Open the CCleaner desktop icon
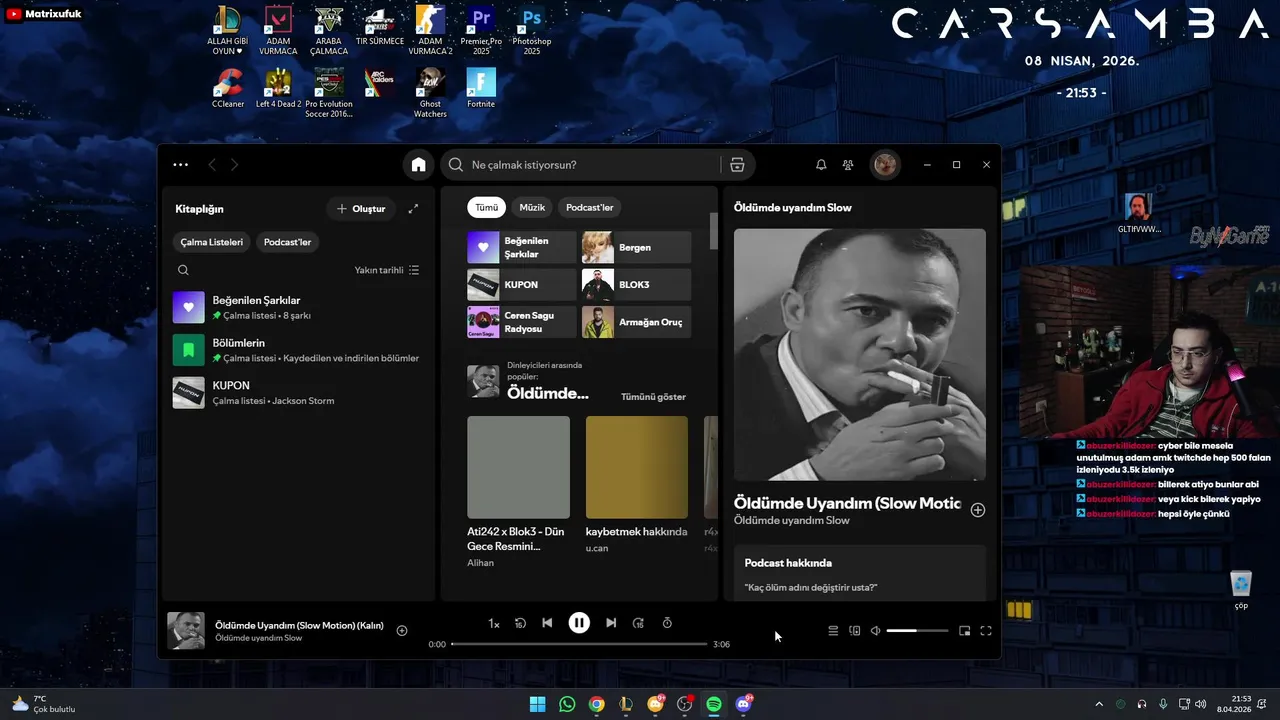This screenshot has height=720, width=1280. pyautogui.click(x=228, y=88)
